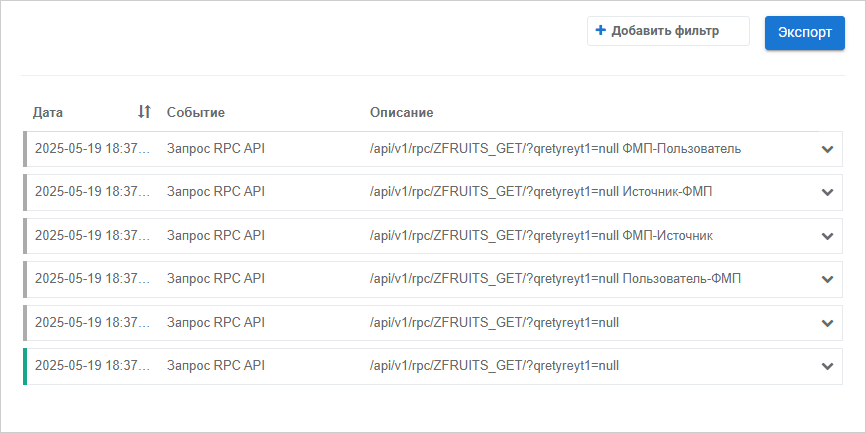Expand the Источник-ФМП row chevron
Image resolution: width=866 pixels, height=433 pixels.
pyautogui.click(x=827, y=192)
